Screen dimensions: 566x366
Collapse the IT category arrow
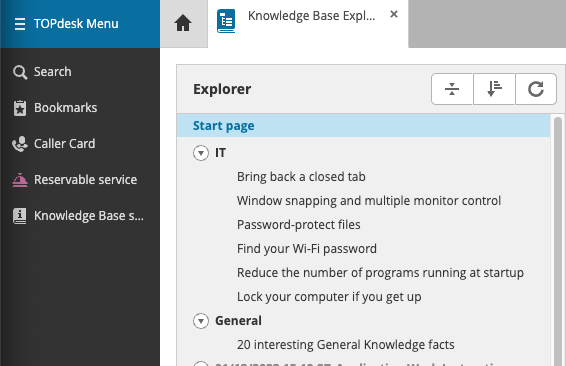click(x=201, y=153)
